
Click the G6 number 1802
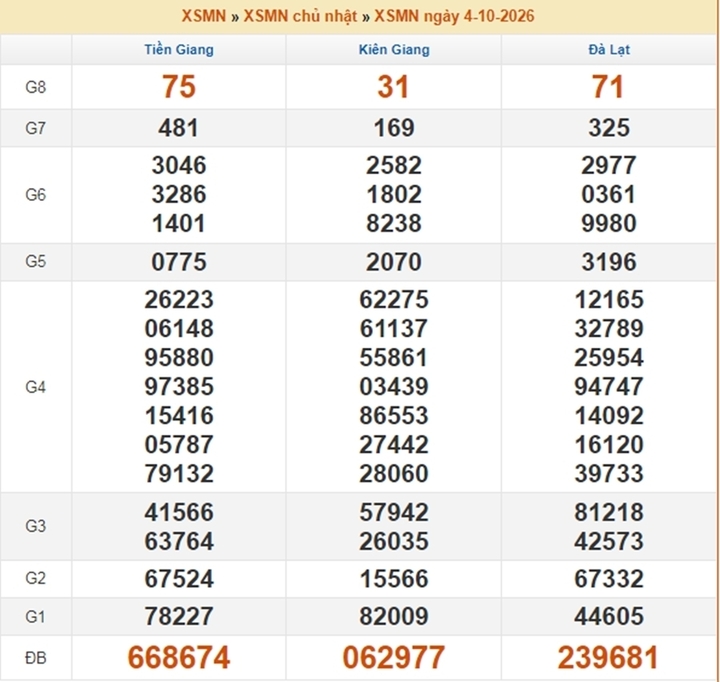[394, 194]
